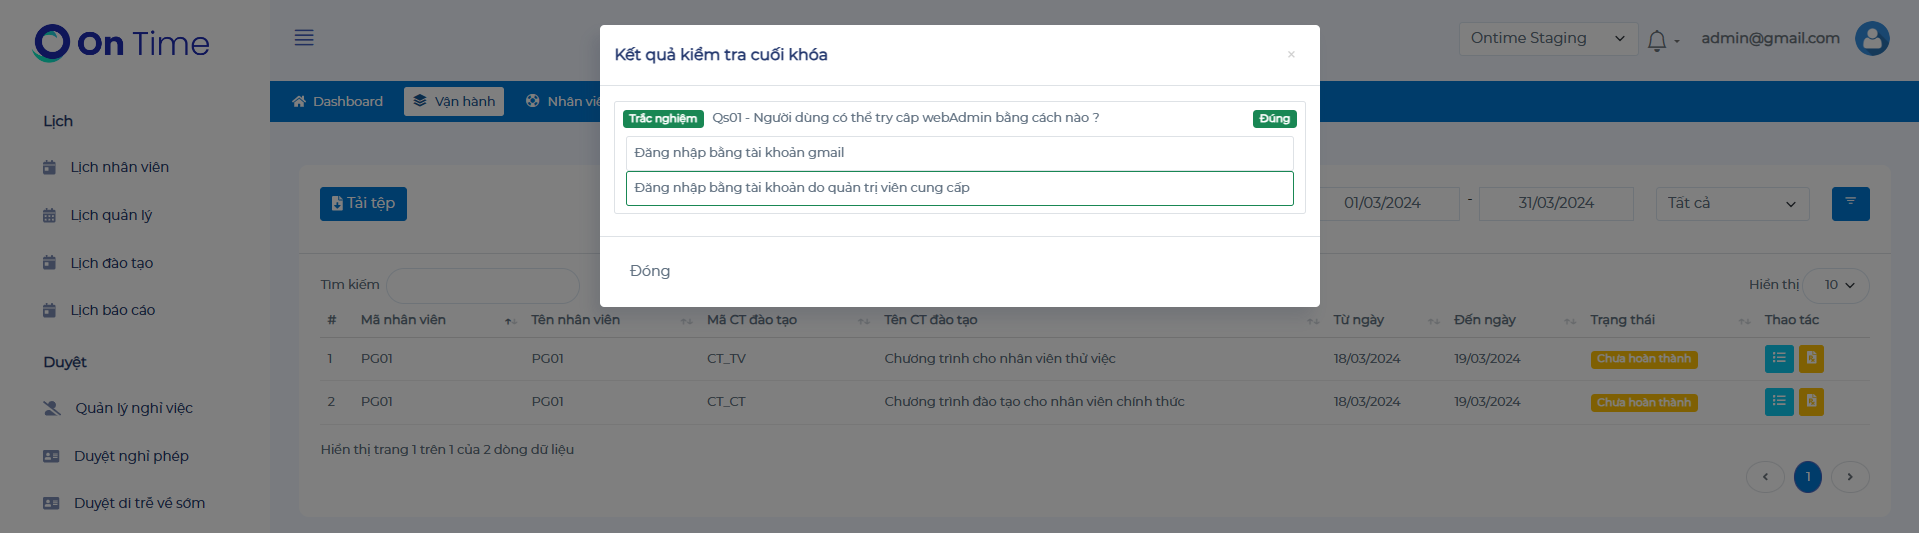The height and width of the screenshot is (533, 1919).
Task: Open the notification bell
Action: [1657, 40]
